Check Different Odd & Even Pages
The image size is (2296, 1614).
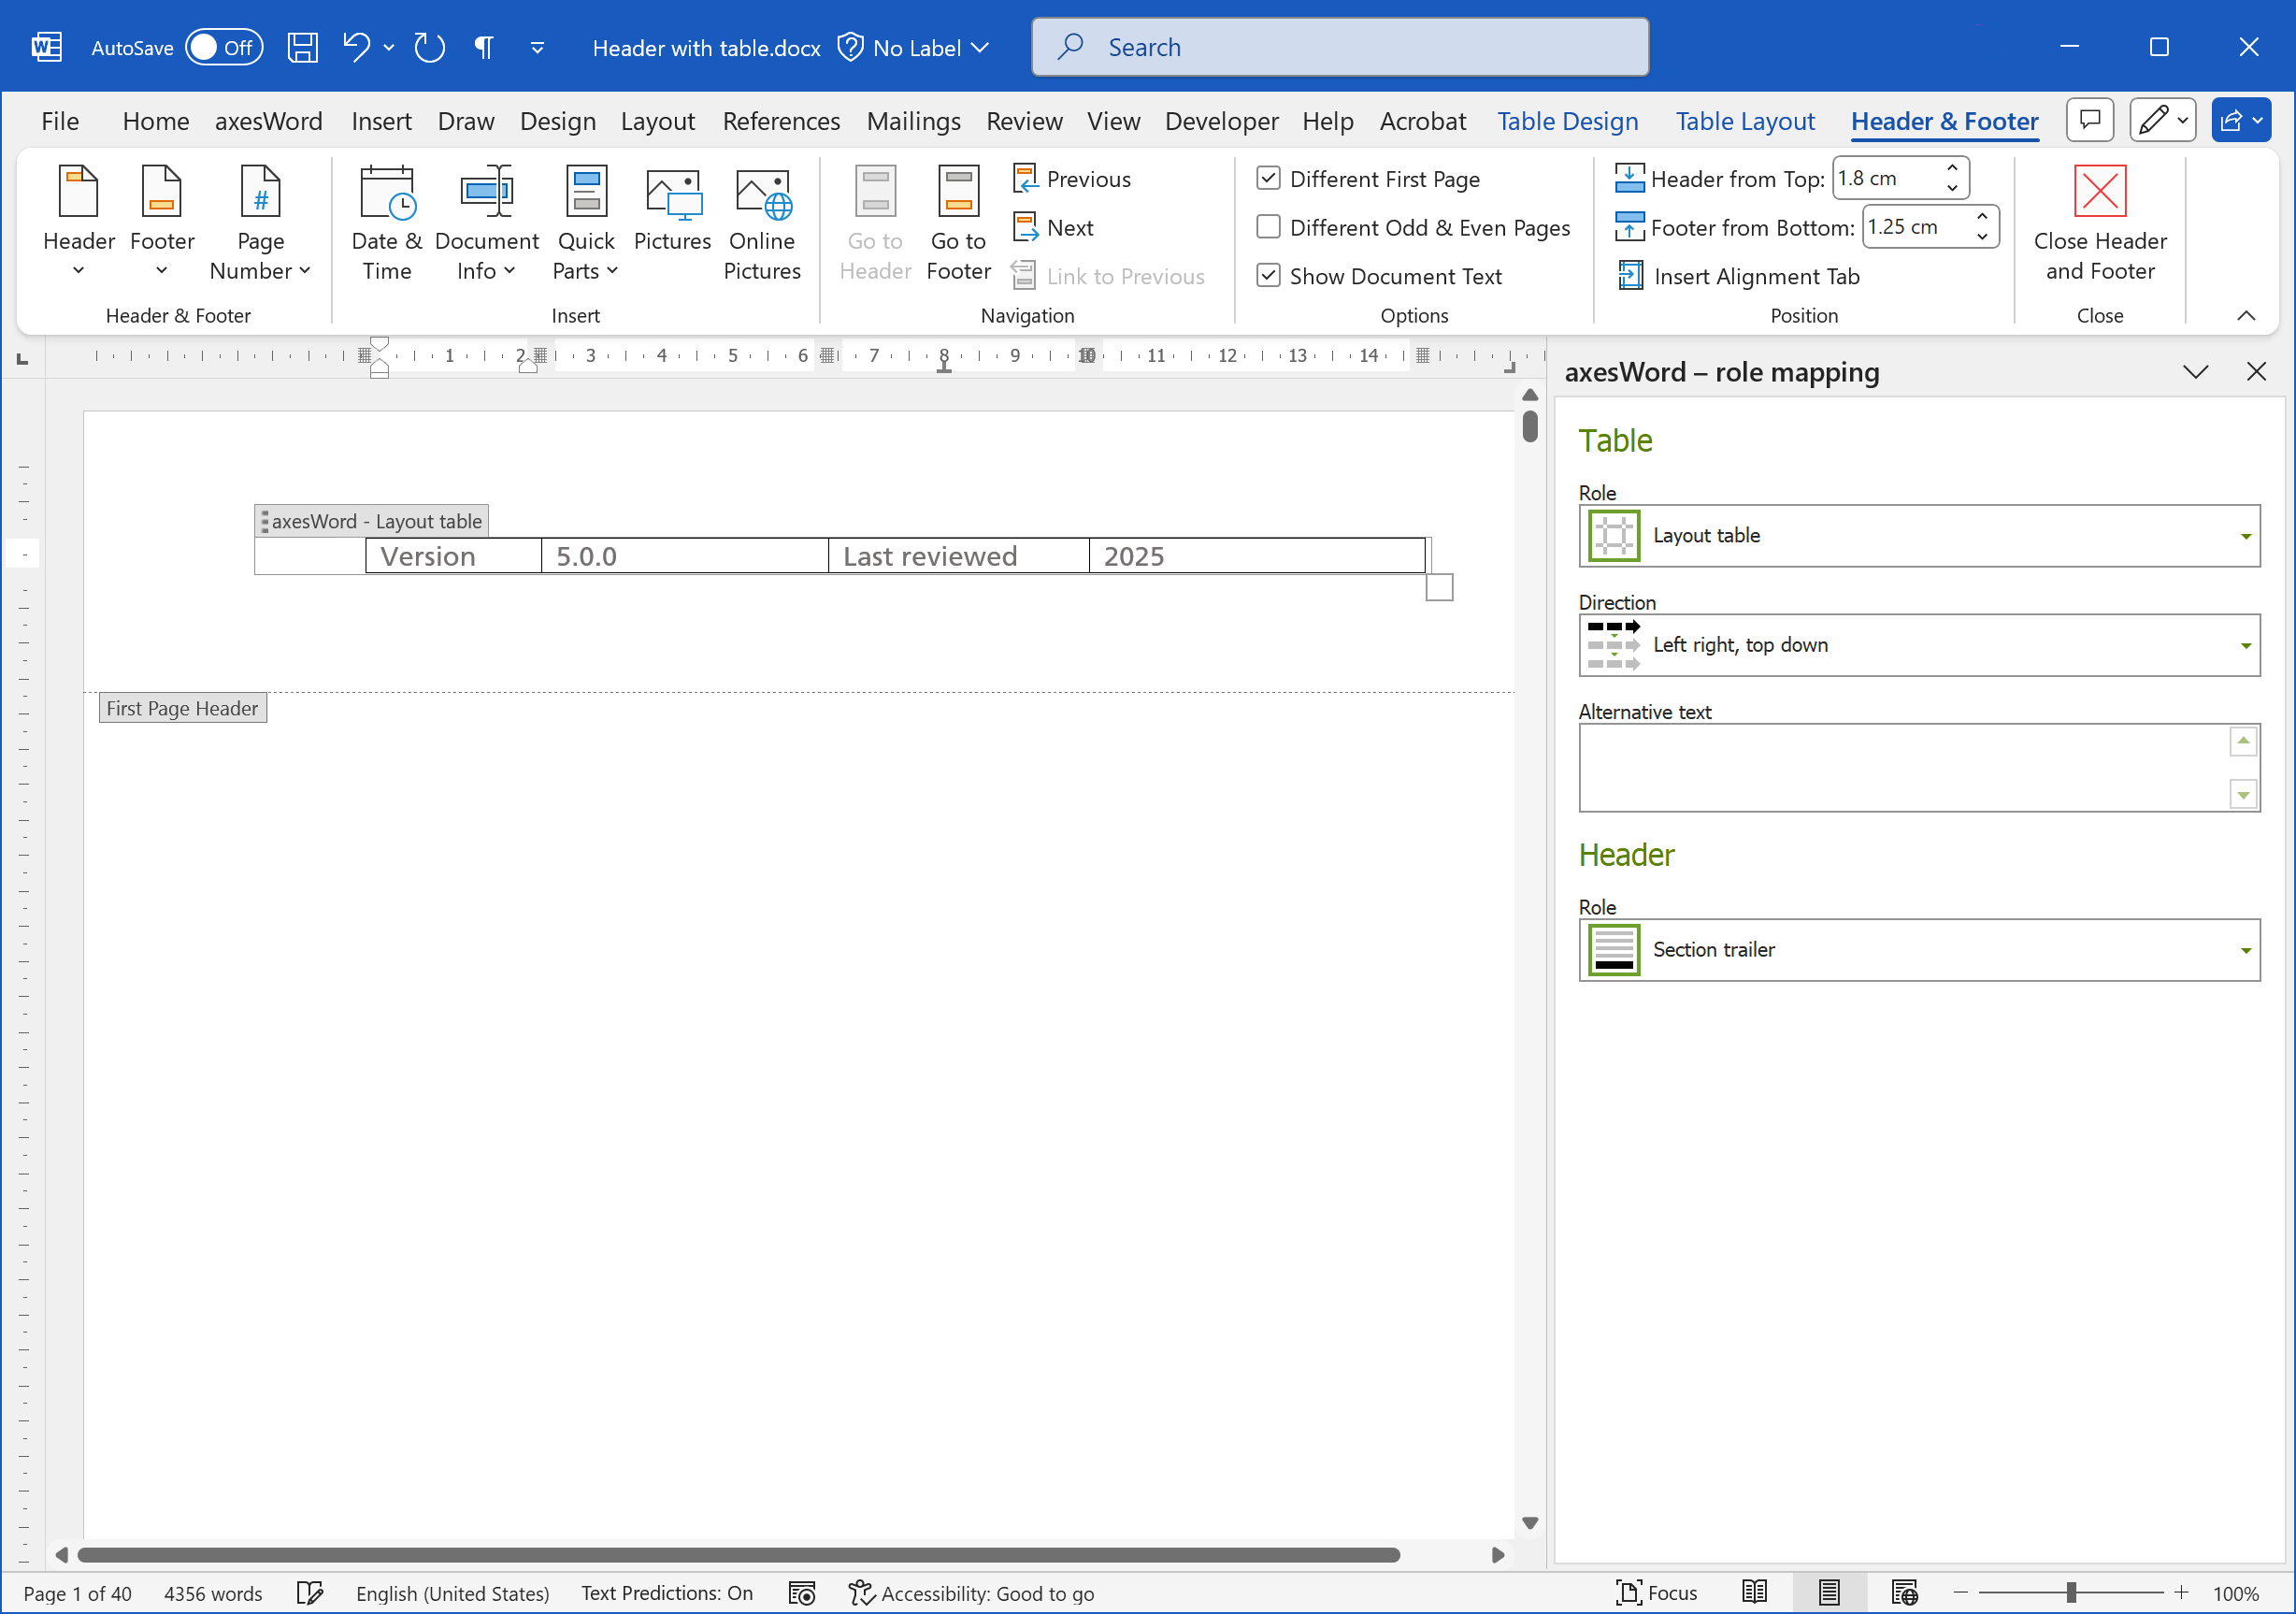coord(1268,227)
